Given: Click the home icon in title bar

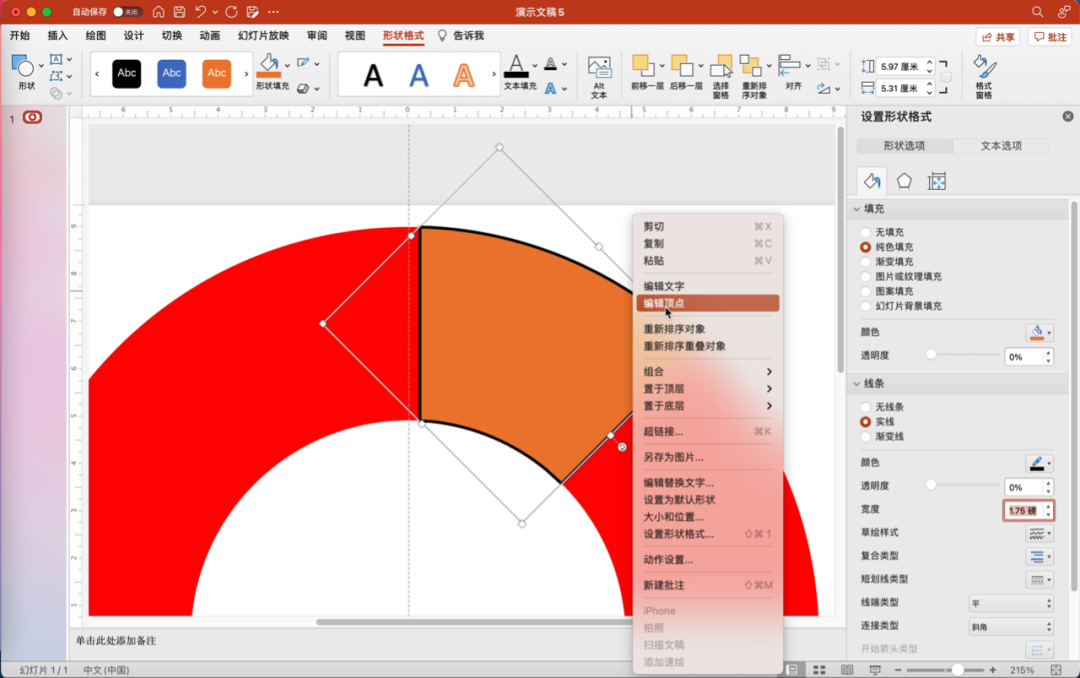Looking at the screenshot, I should 158,12.
